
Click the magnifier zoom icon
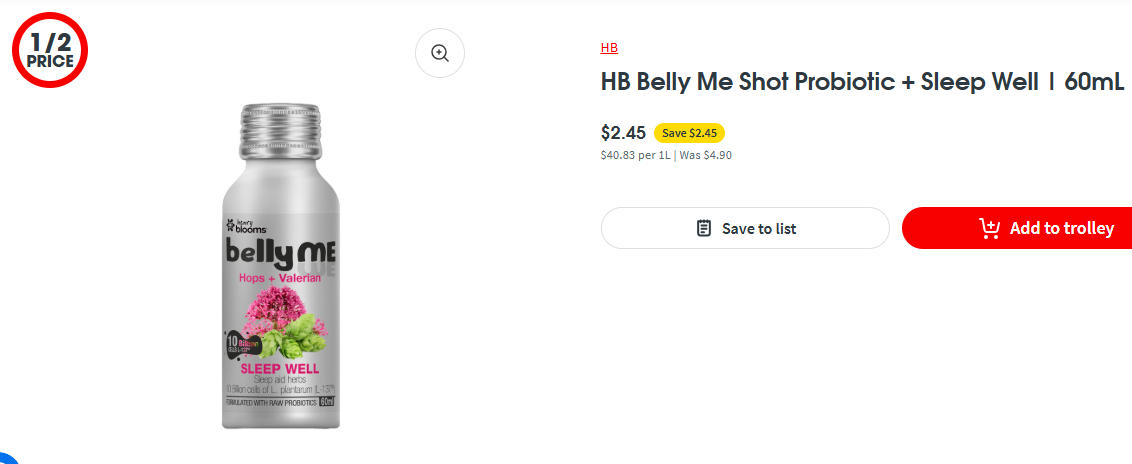(440, 54)
